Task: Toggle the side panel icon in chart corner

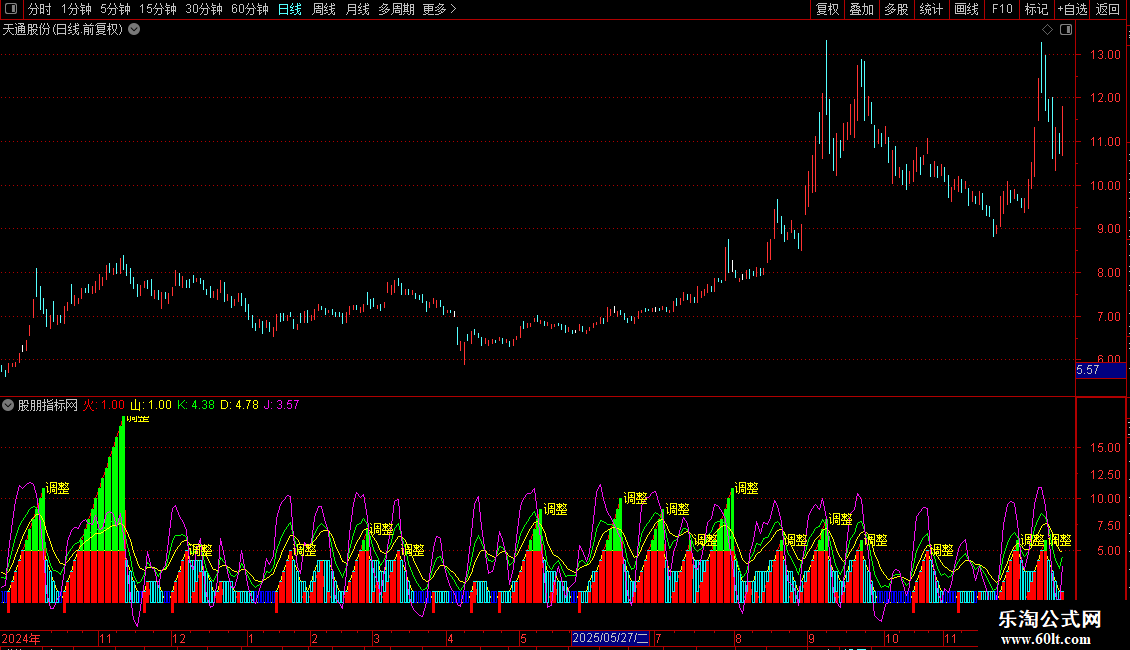Action: point(1066,30)
